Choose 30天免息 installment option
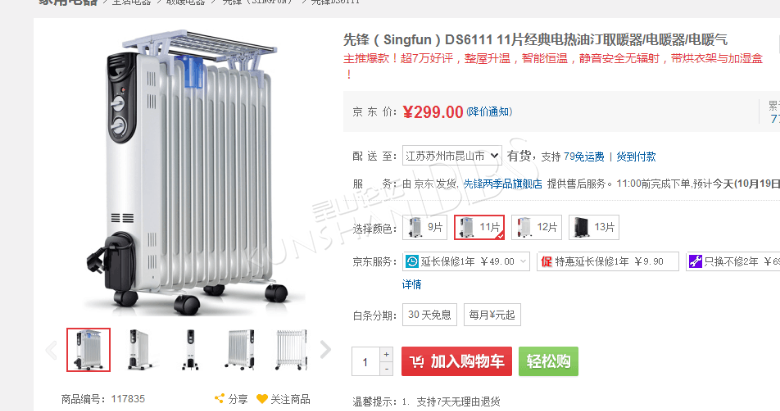Viewport: 780px width, 411px height. point(429,314)
